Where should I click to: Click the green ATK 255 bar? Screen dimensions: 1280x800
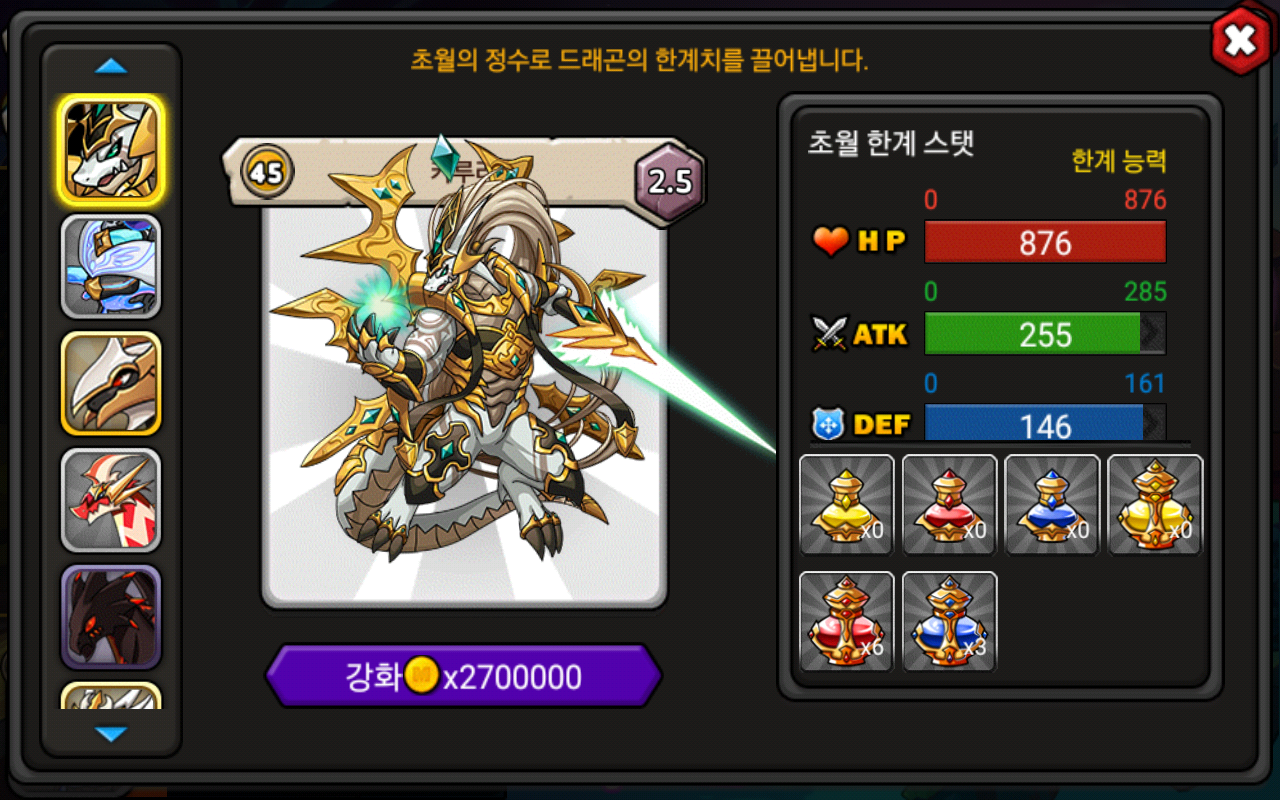(x=1045, y=334)
